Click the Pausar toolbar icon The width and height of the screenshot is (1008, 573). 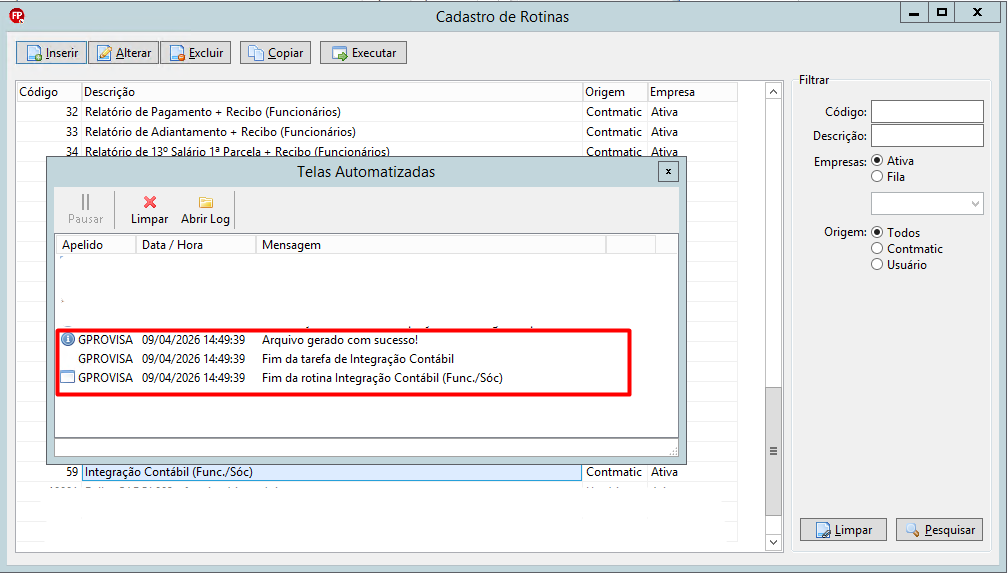tap(86, 210)
